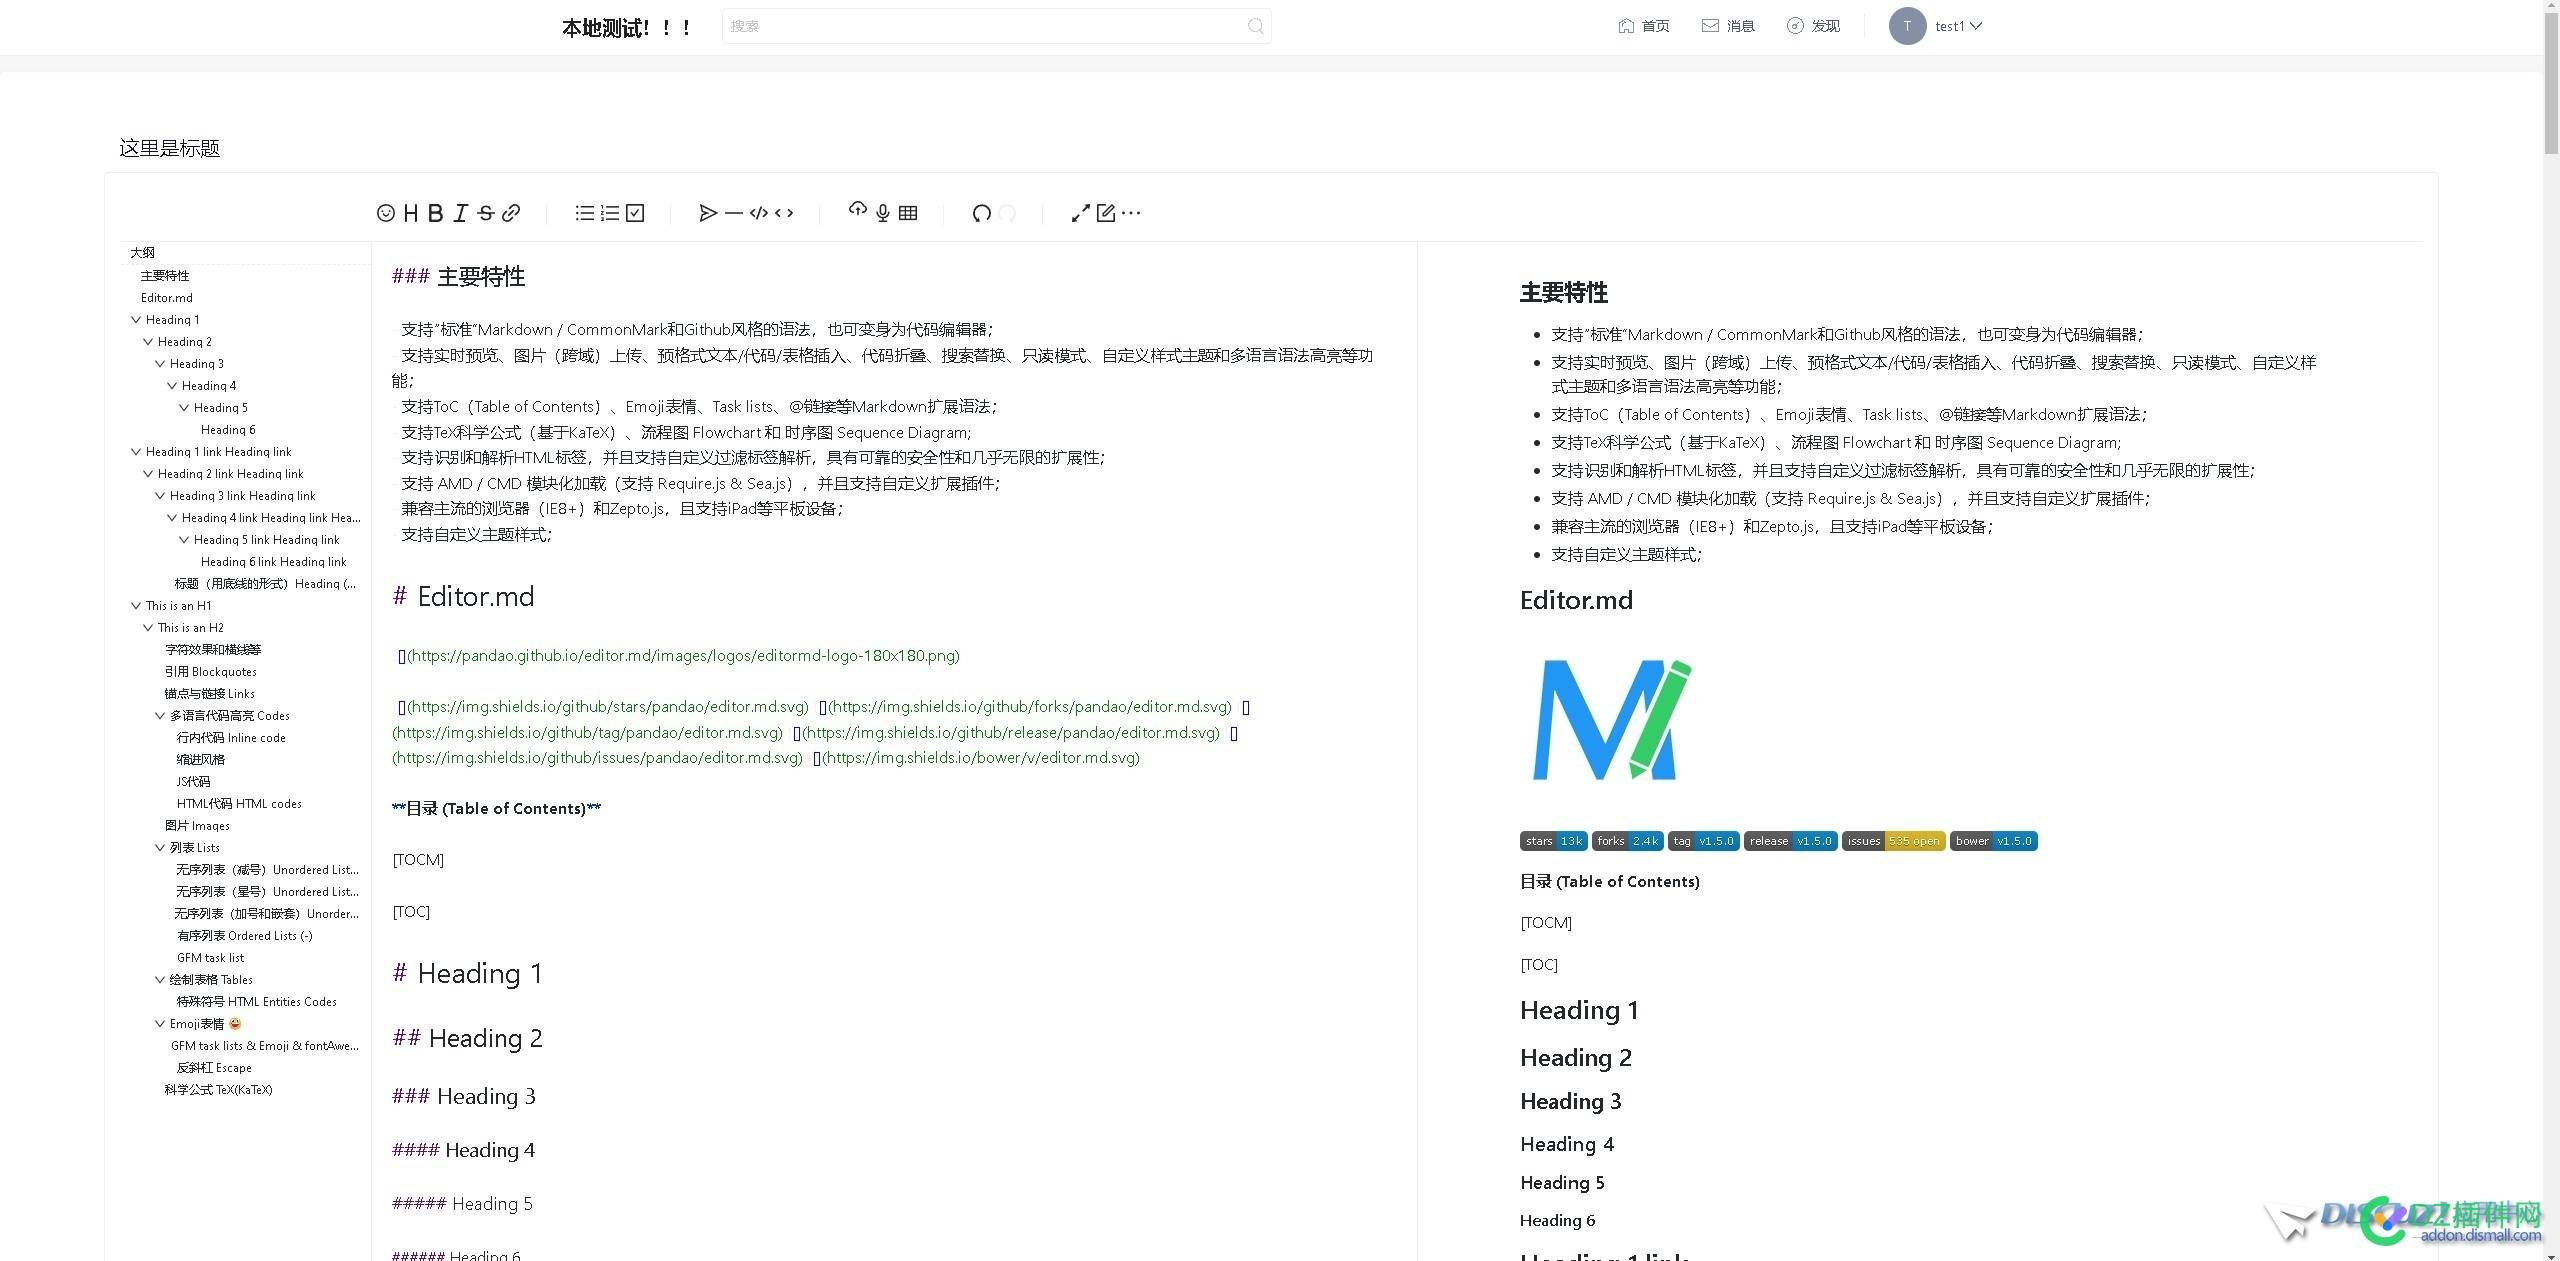Insert a horizontal rule line
Screen dimensions: 2560x1261
(734, 213)
